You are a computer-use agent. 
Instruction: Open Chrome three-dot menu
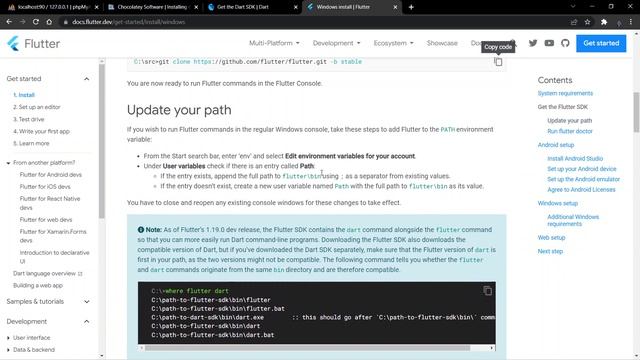pyautogui.click(x=631, y=22)
